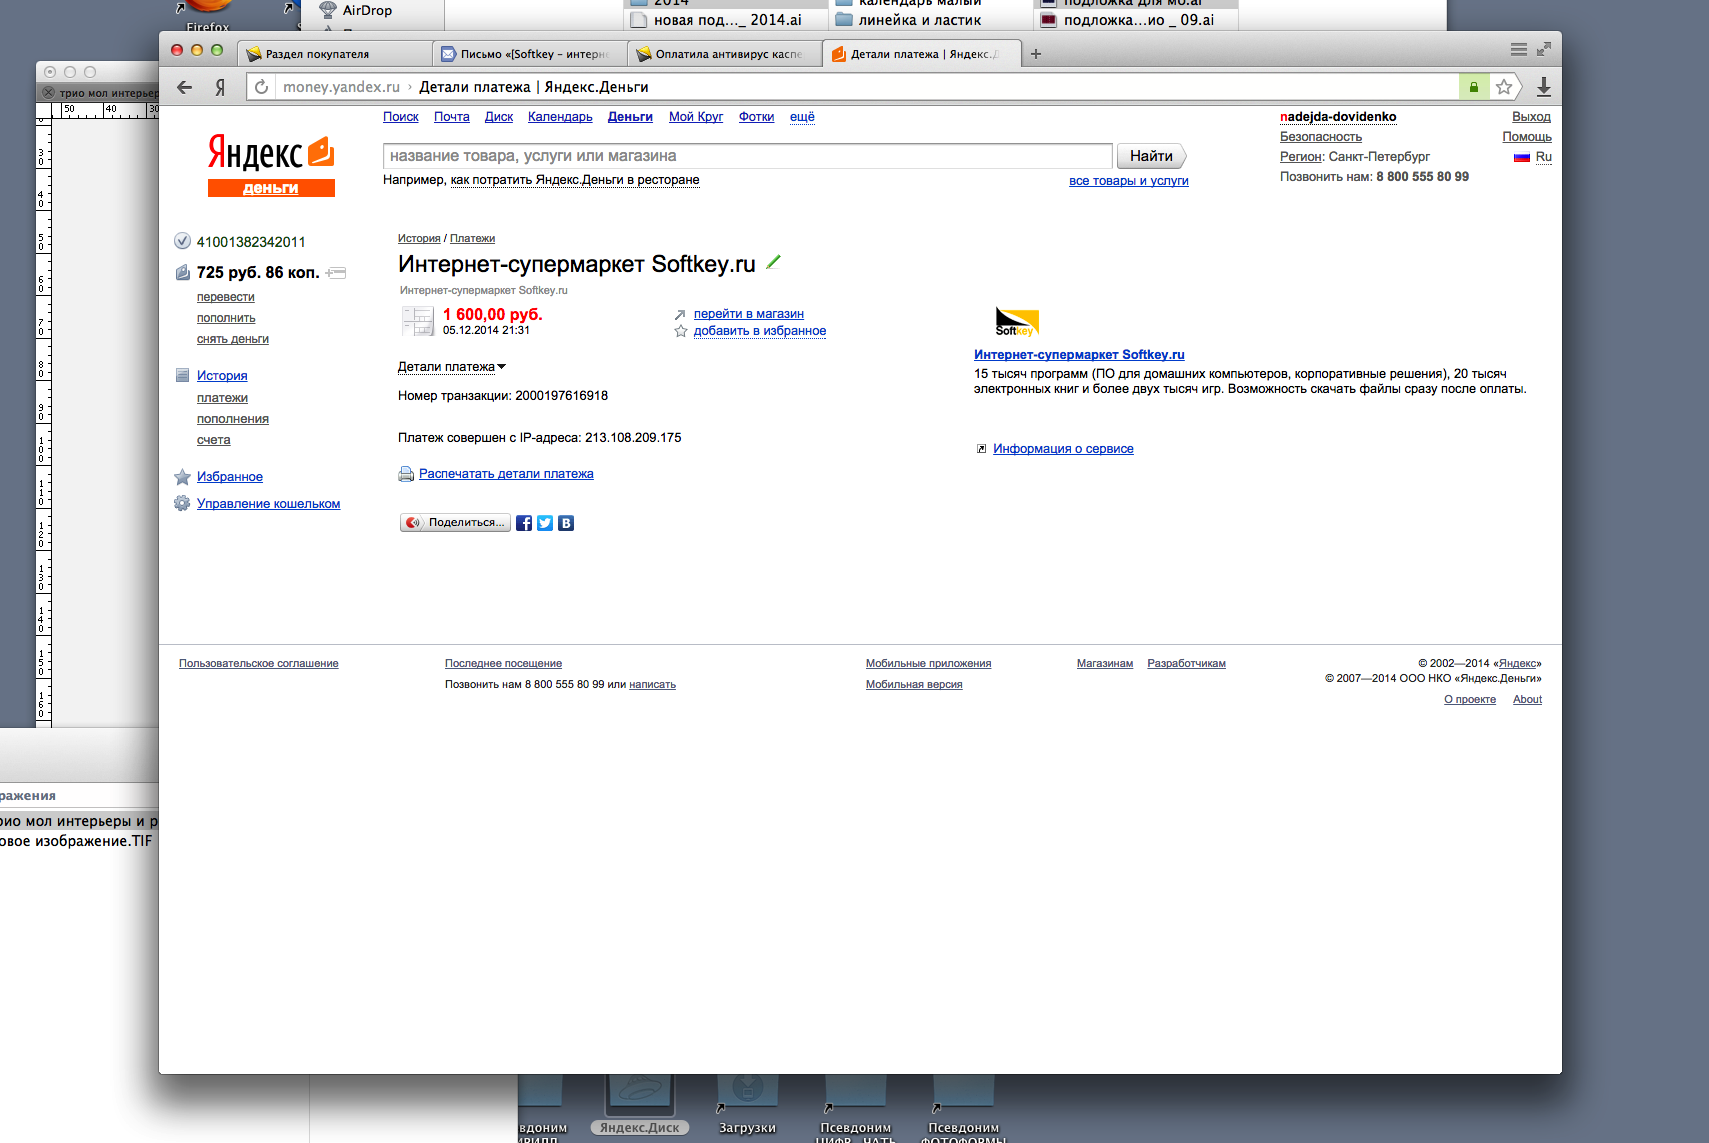
Task: Click the перейти в магазин link
Action: pos(749,314)
